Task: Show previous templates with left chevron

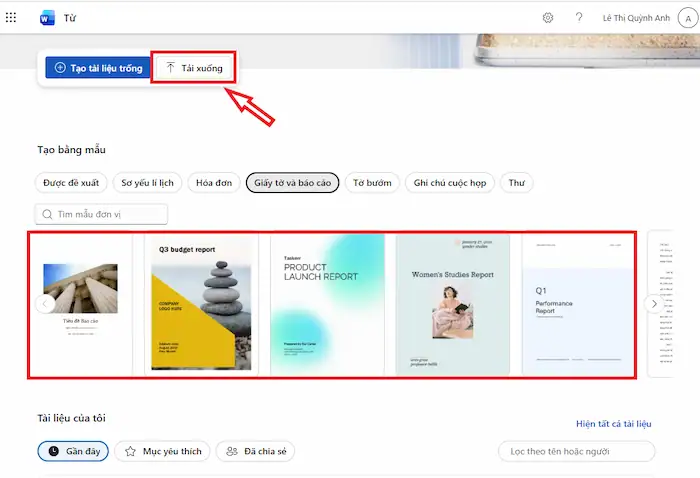Action: (45, 304)
